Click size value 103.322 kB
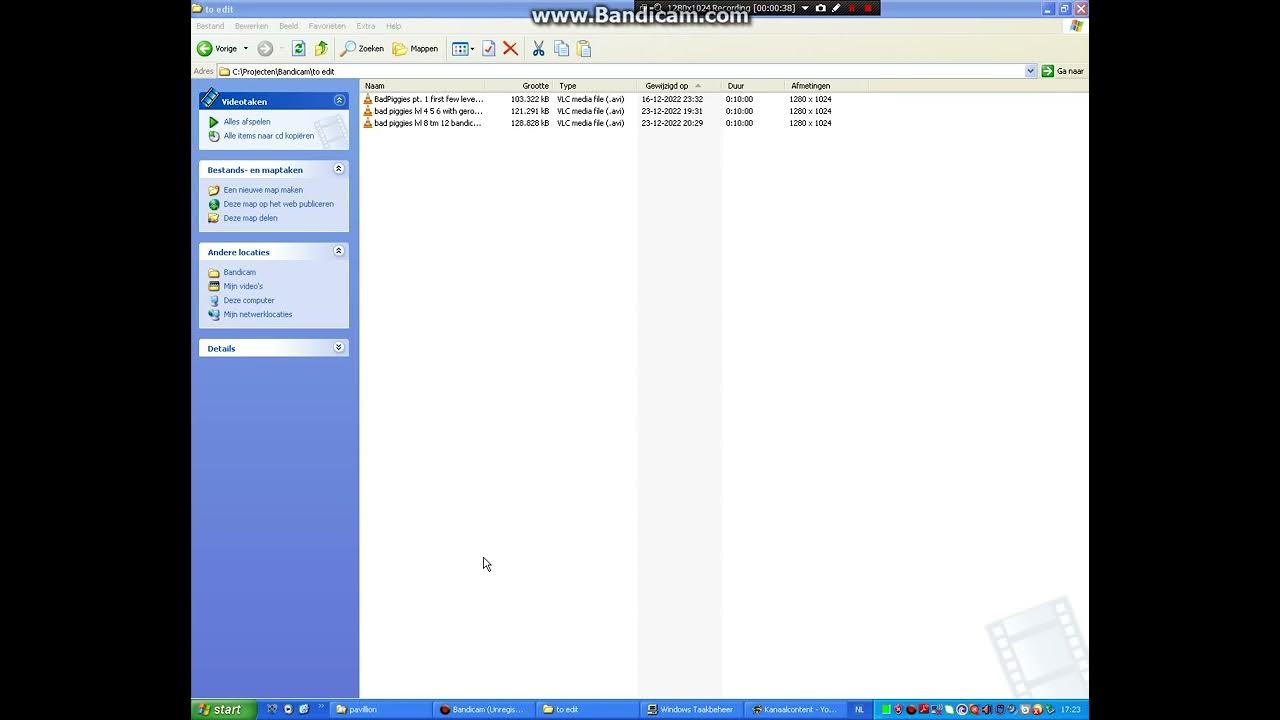 [x=529, y=99]
